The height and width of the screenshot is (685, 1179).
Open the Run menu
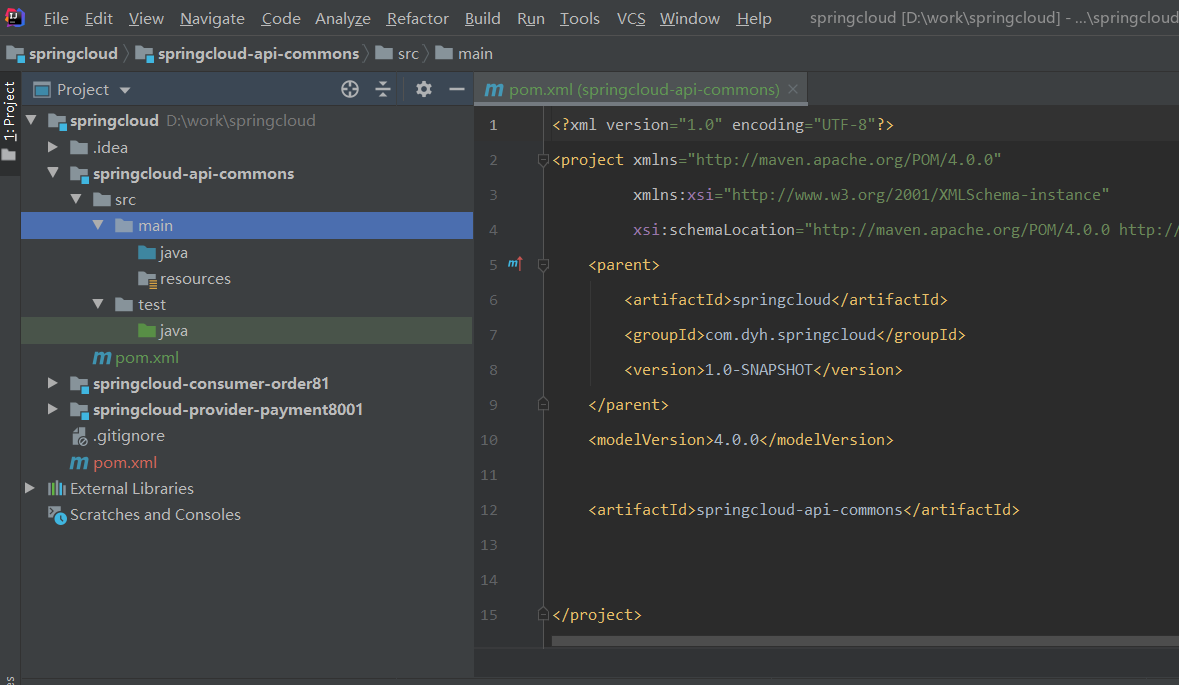pos(531,18)
